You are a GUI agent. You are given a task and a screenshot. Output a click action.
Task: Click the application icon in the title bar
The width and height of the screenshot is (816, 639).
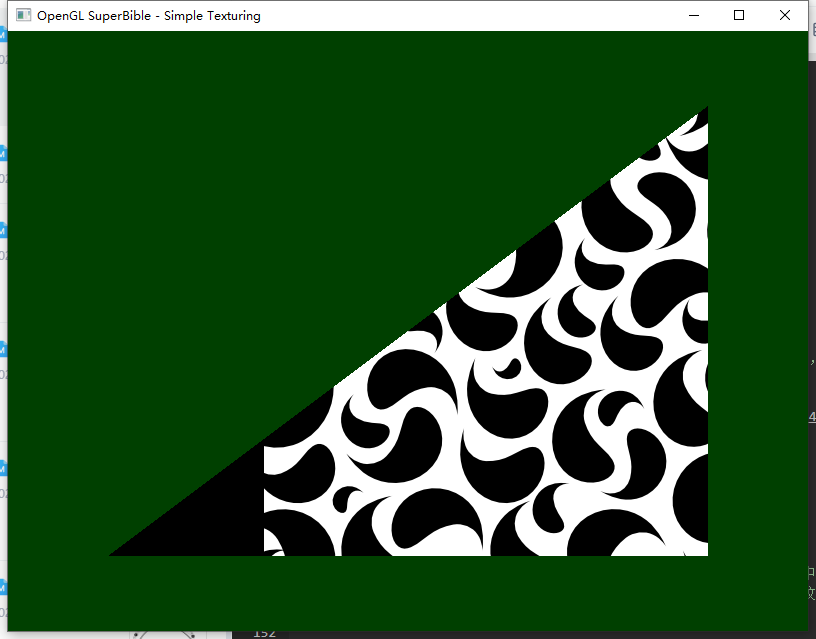(23, 15)
